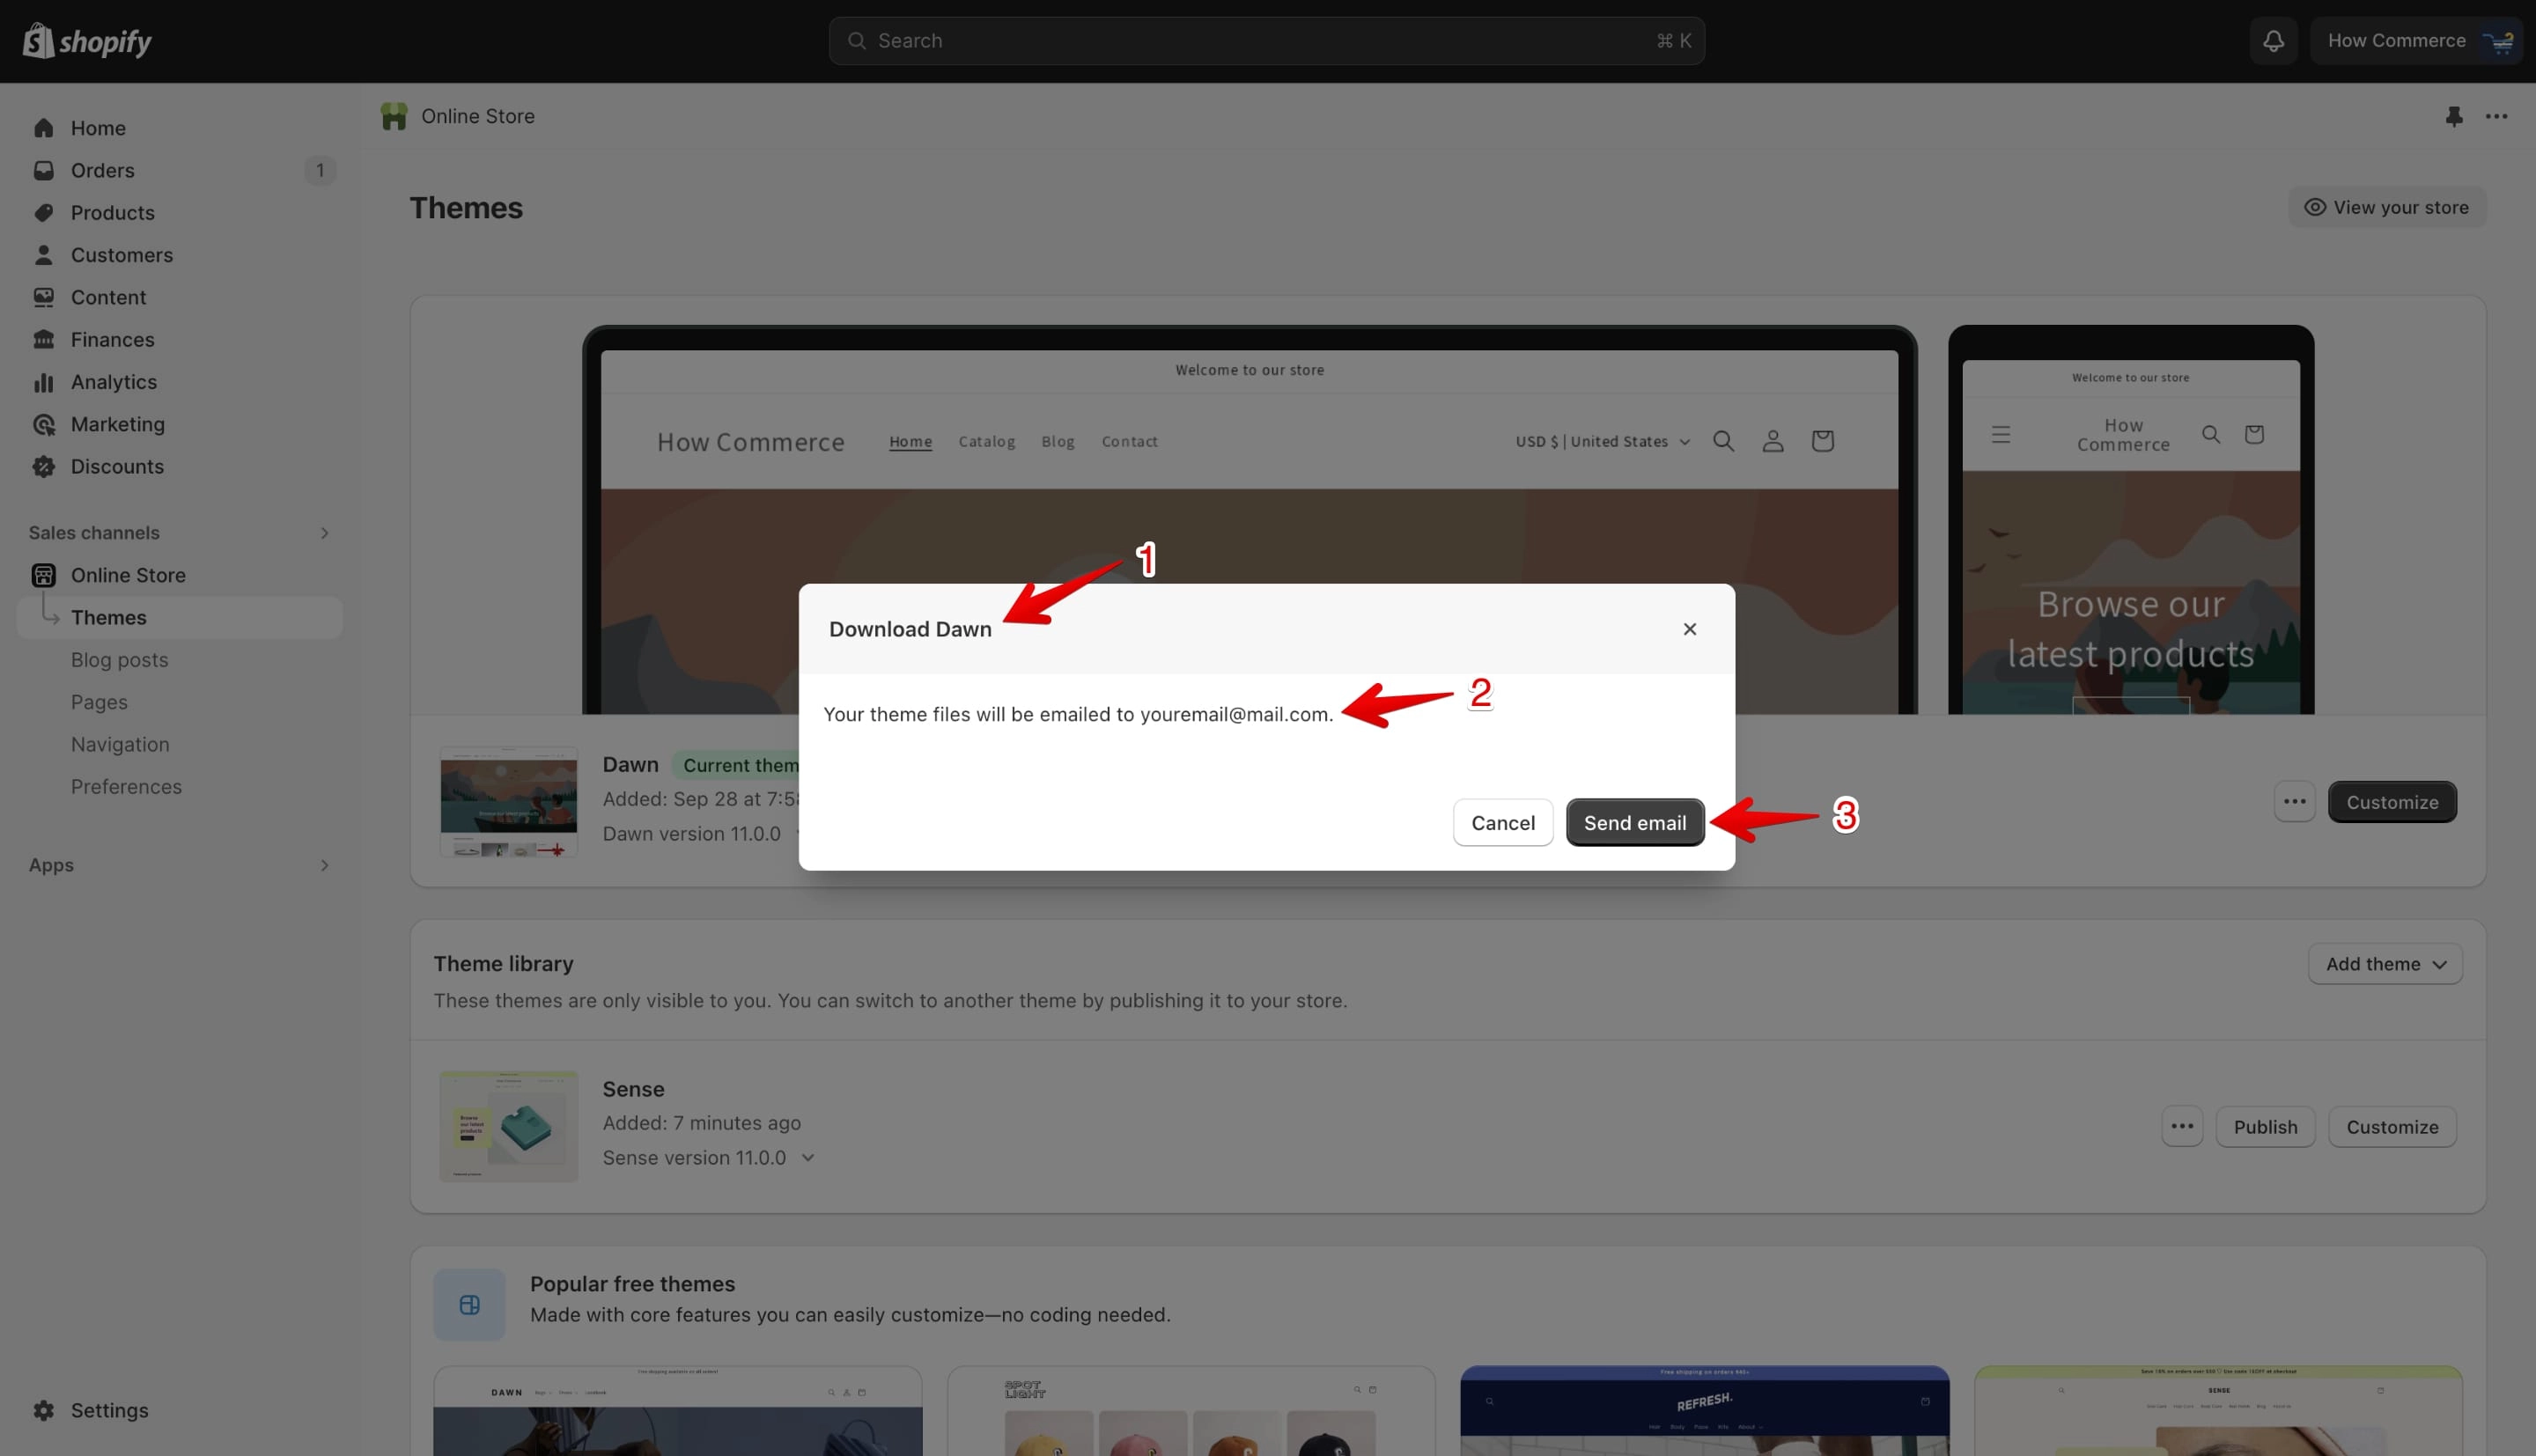Click the Send email button
Screen dimensions: 2536x1456
[x=1635, y=823]
